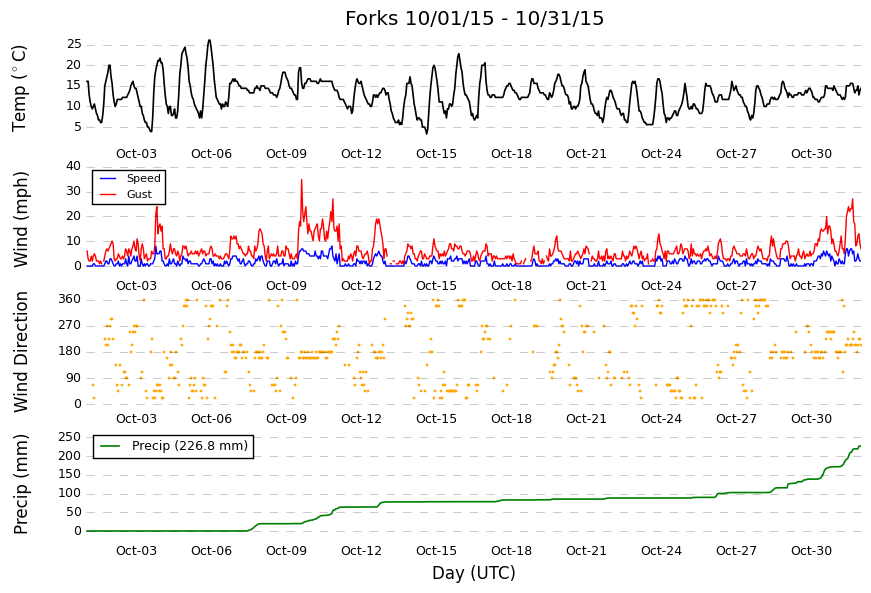The height and width of the screenshot is (593, 871).
Task: Click the red Gust legend line swatch
Action: [x=107, y=194]
